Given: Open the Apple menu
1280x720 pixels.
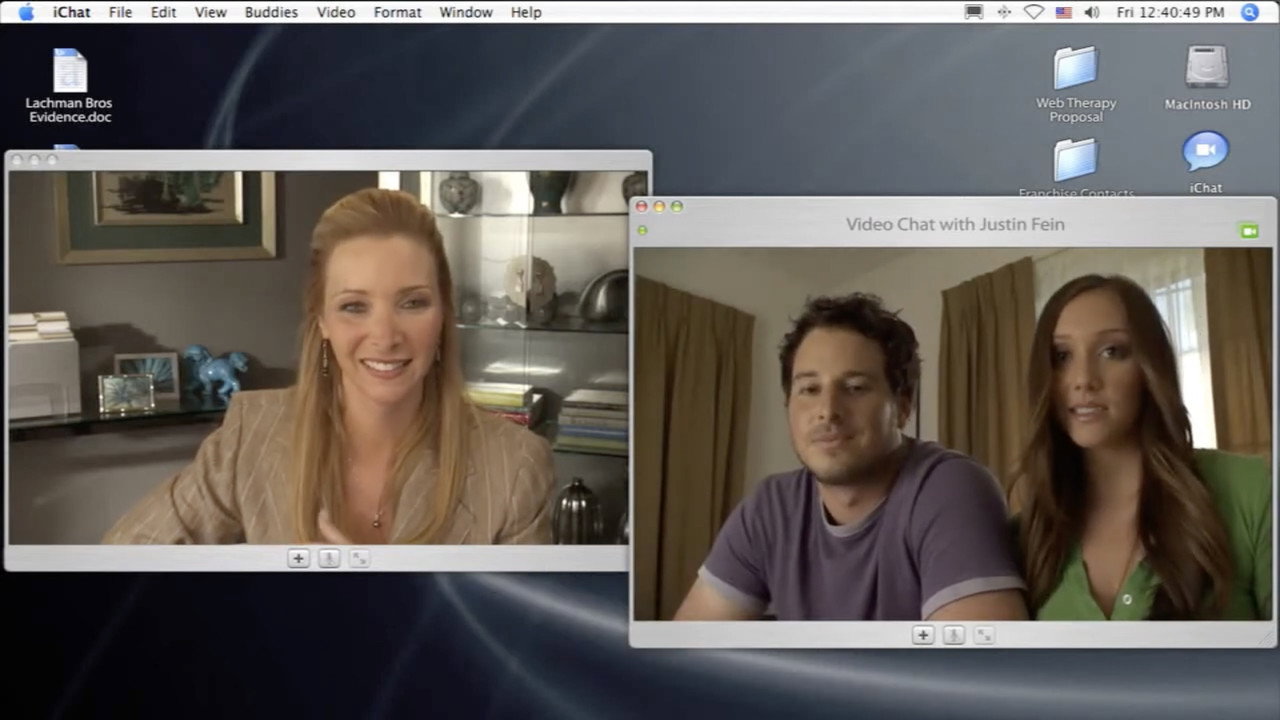Looking at the screenshot, I should (x=27, y=12).
